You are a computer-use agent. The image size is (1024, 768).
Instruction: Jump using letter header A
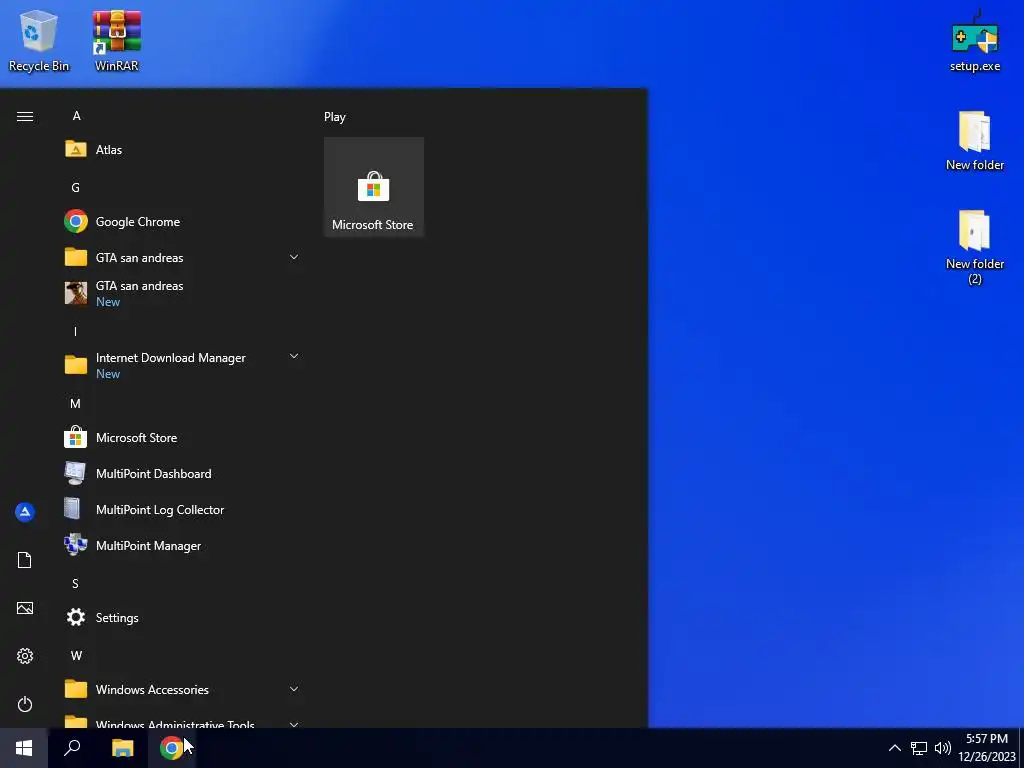pos(76,116)
